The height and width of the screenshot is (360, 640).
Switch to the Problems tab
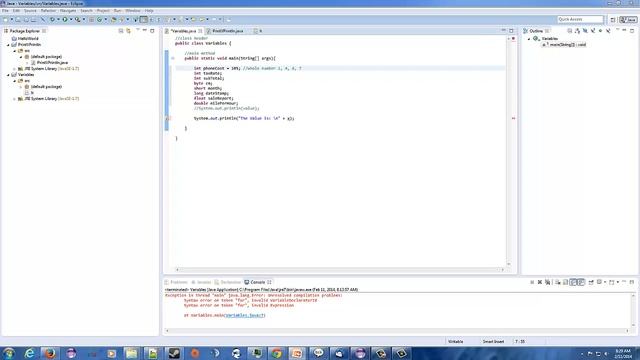click(x=176, y=282)
